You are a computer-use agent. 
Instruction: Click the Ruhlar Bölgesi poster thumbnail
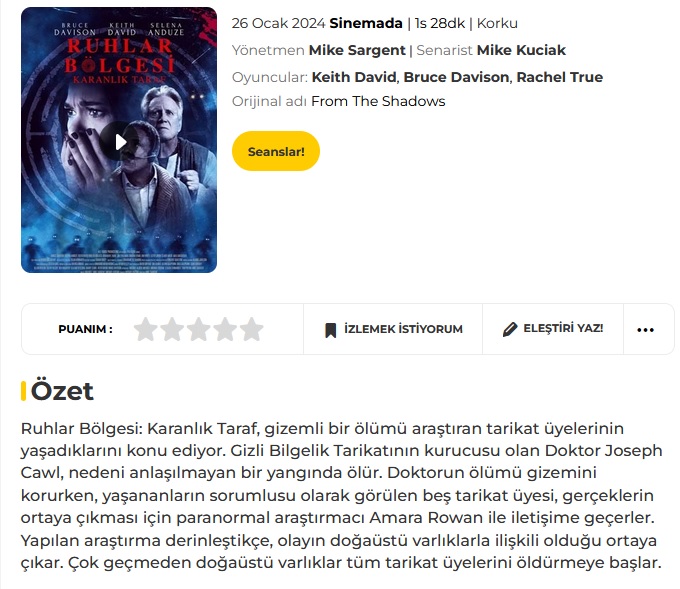[x=119, y=140]
